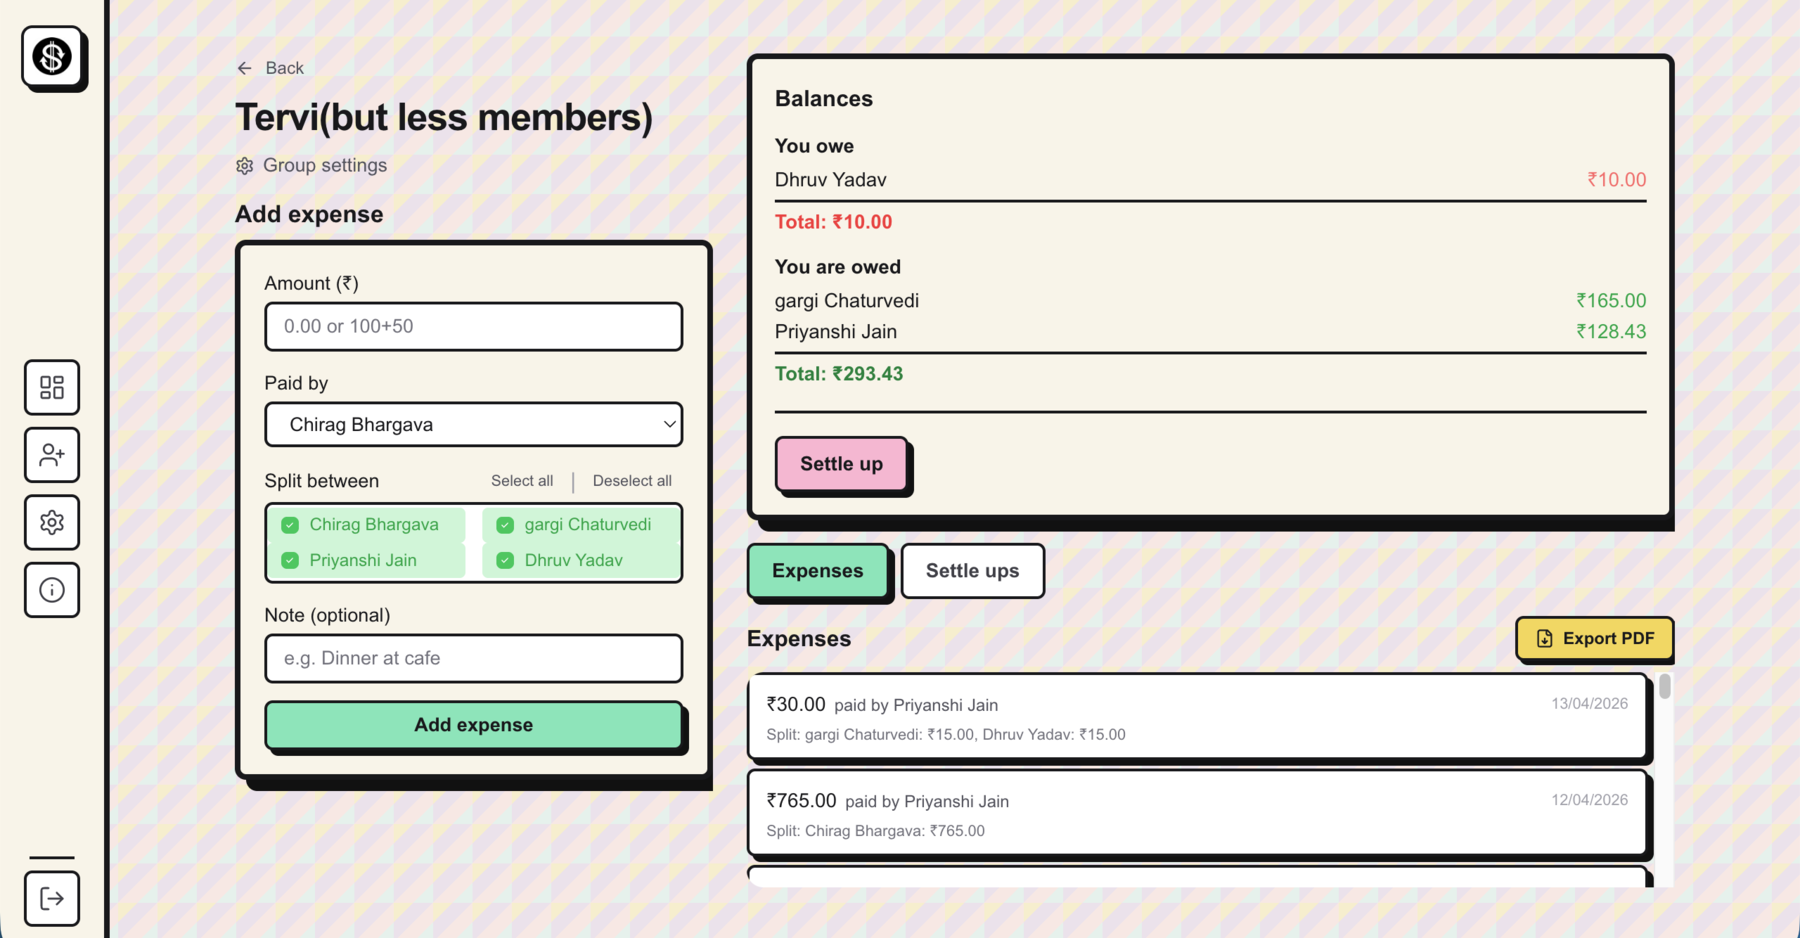The height and width of the screenshot is (938, 1800).
Task: Click the add friend person-plus icon
Action: [52, 455]
